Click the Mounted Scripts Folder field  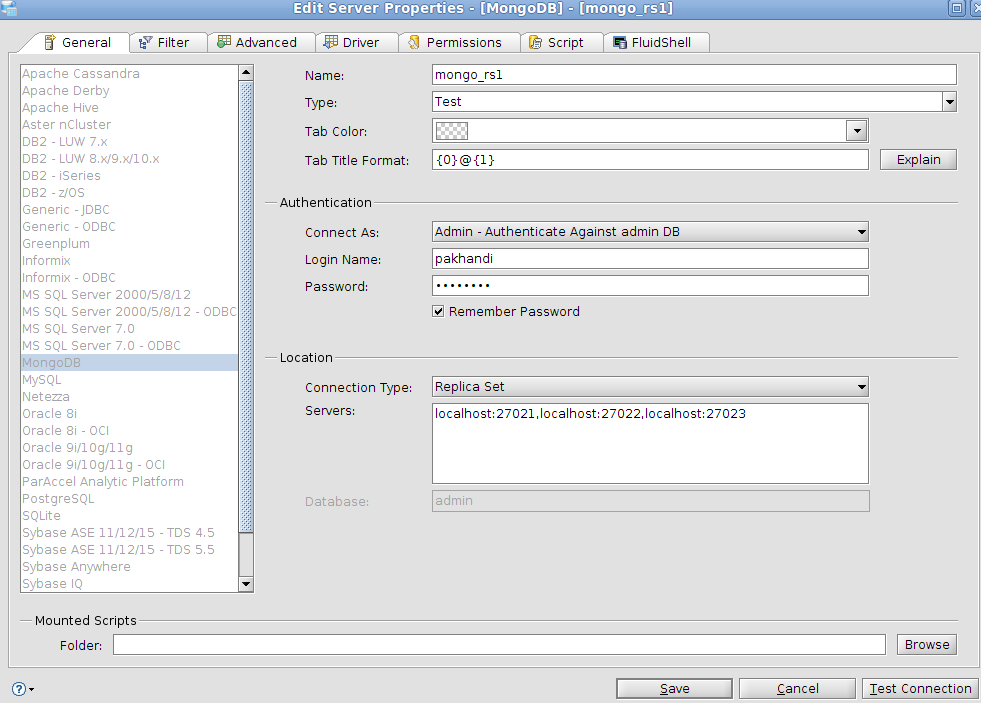point(499,645)
